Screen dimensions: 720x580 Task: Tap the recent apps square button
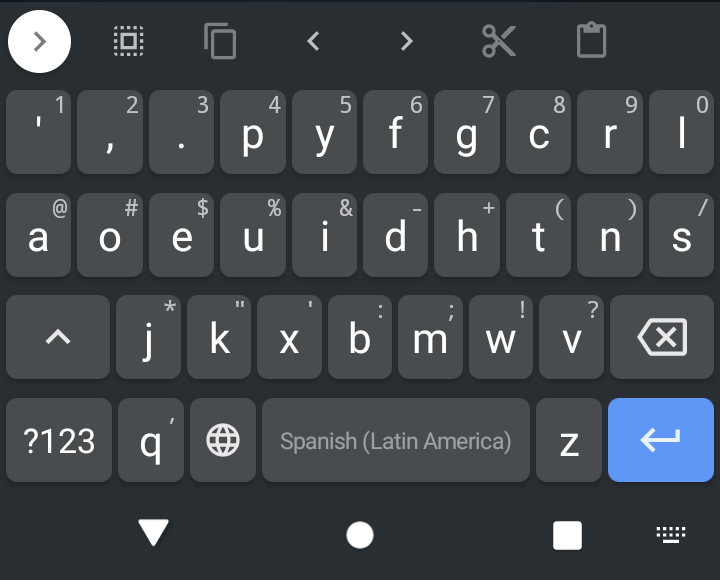click(x=568, y=535)
